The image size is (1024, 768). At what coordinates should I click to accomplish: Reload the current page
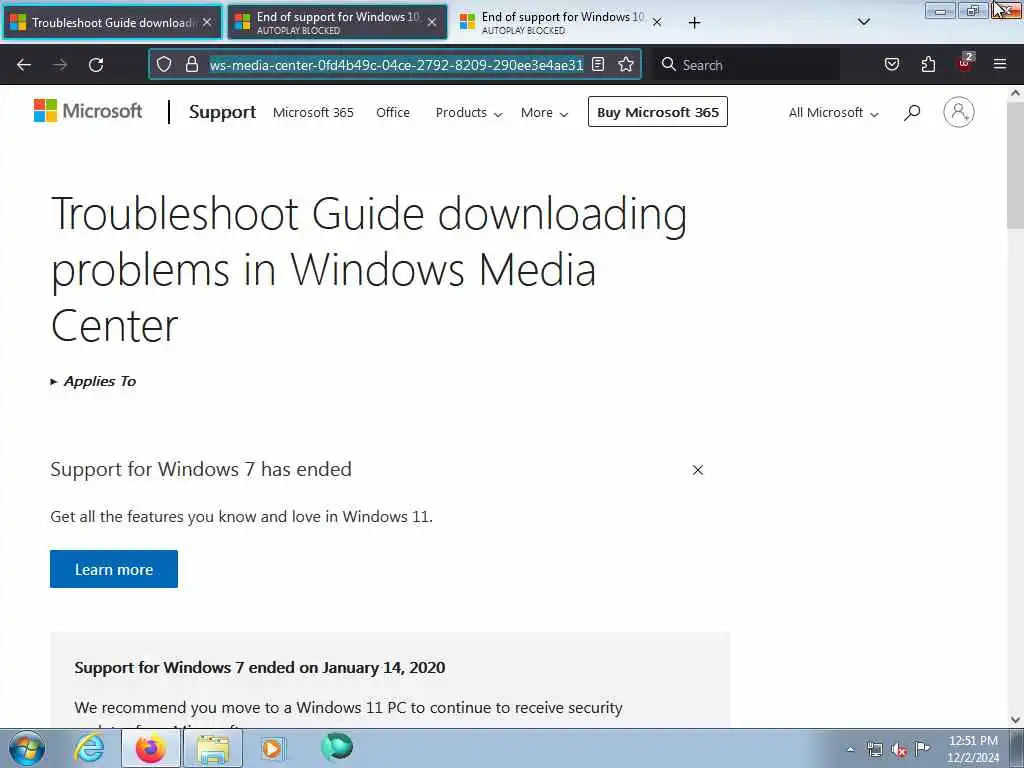coord(96,65)
